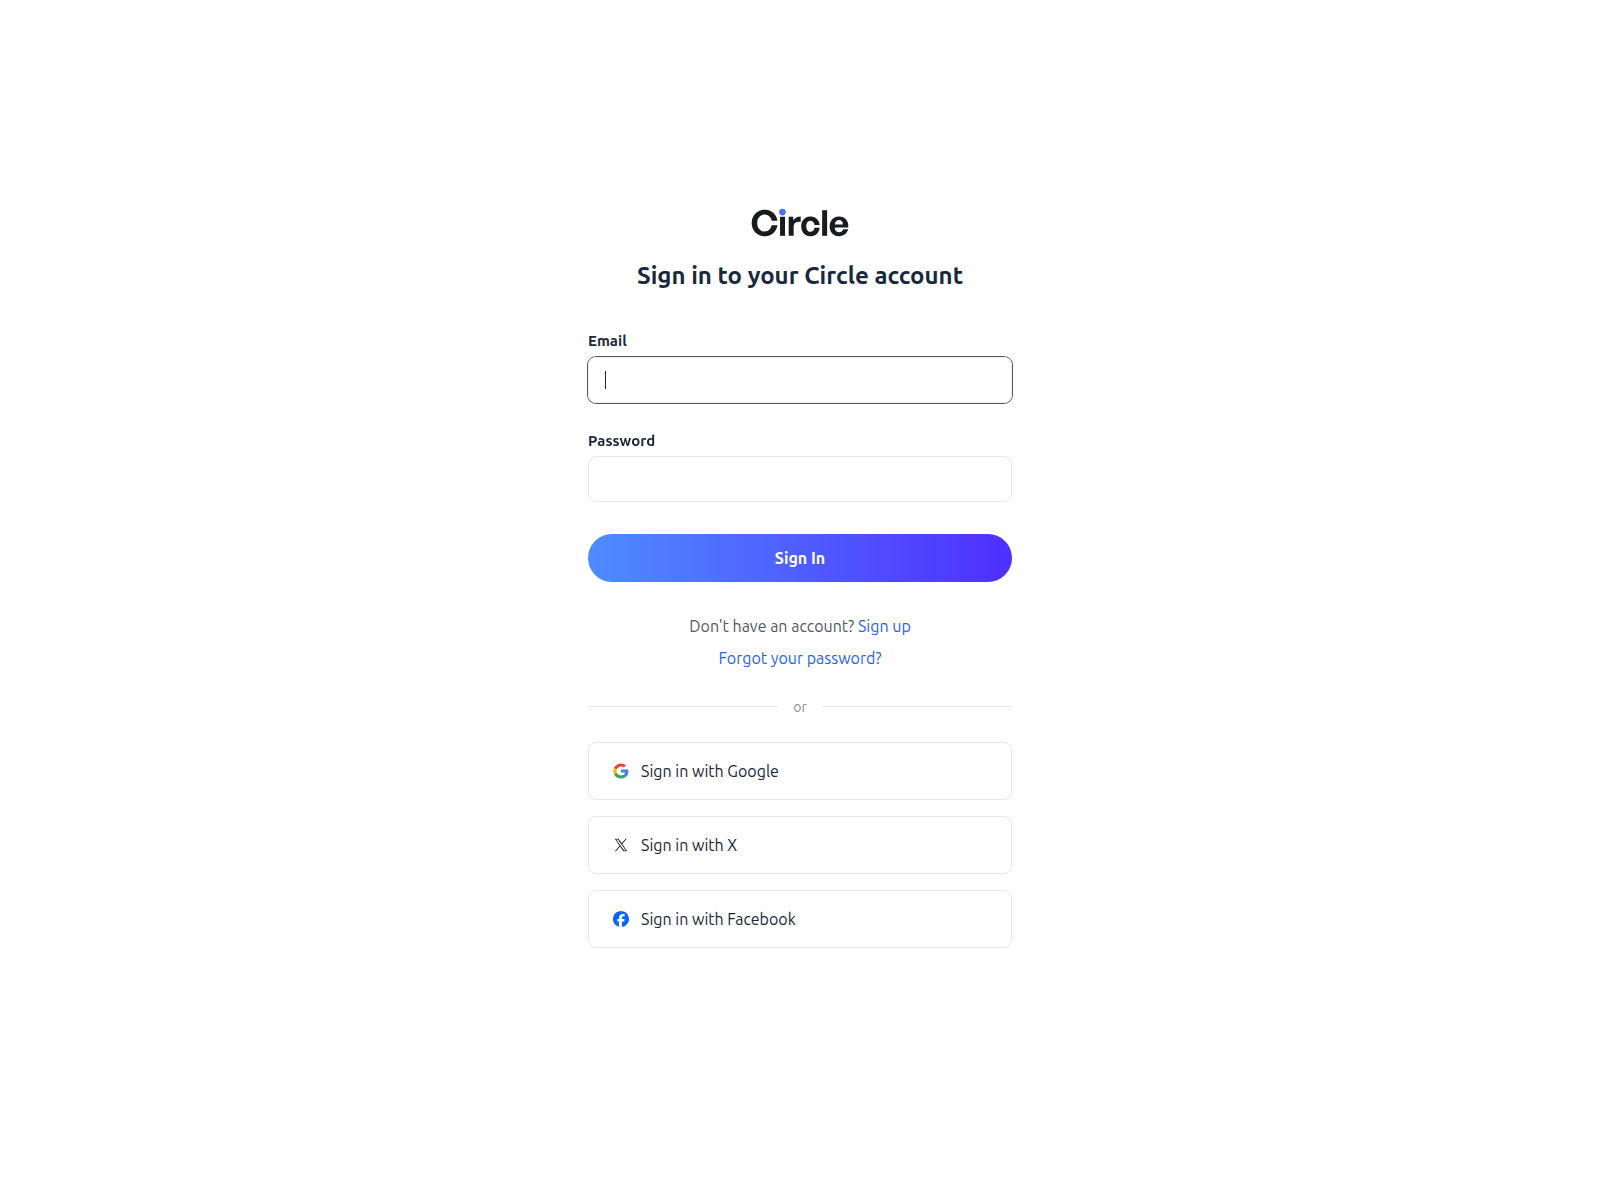Open the Sign up link
Viewport: 1600px width, 1200px height.
pyautogui.click(x=884, y=626)
